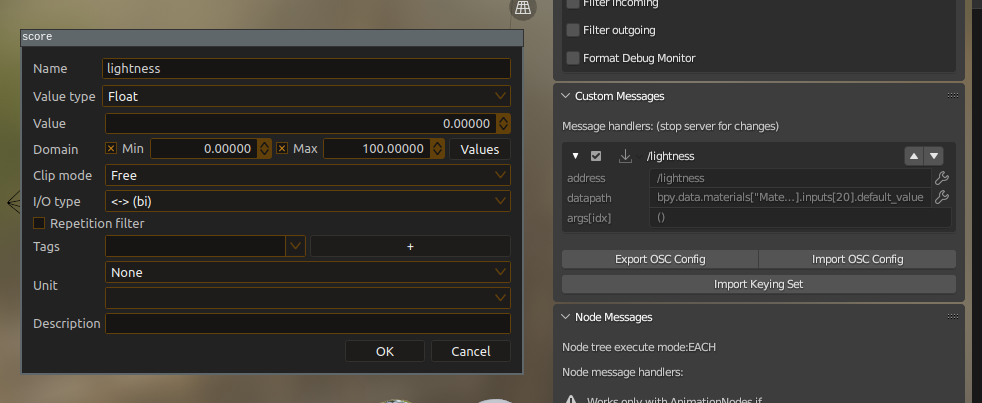Disable the /lightness handler checkbox

click(x=596, y=156)
